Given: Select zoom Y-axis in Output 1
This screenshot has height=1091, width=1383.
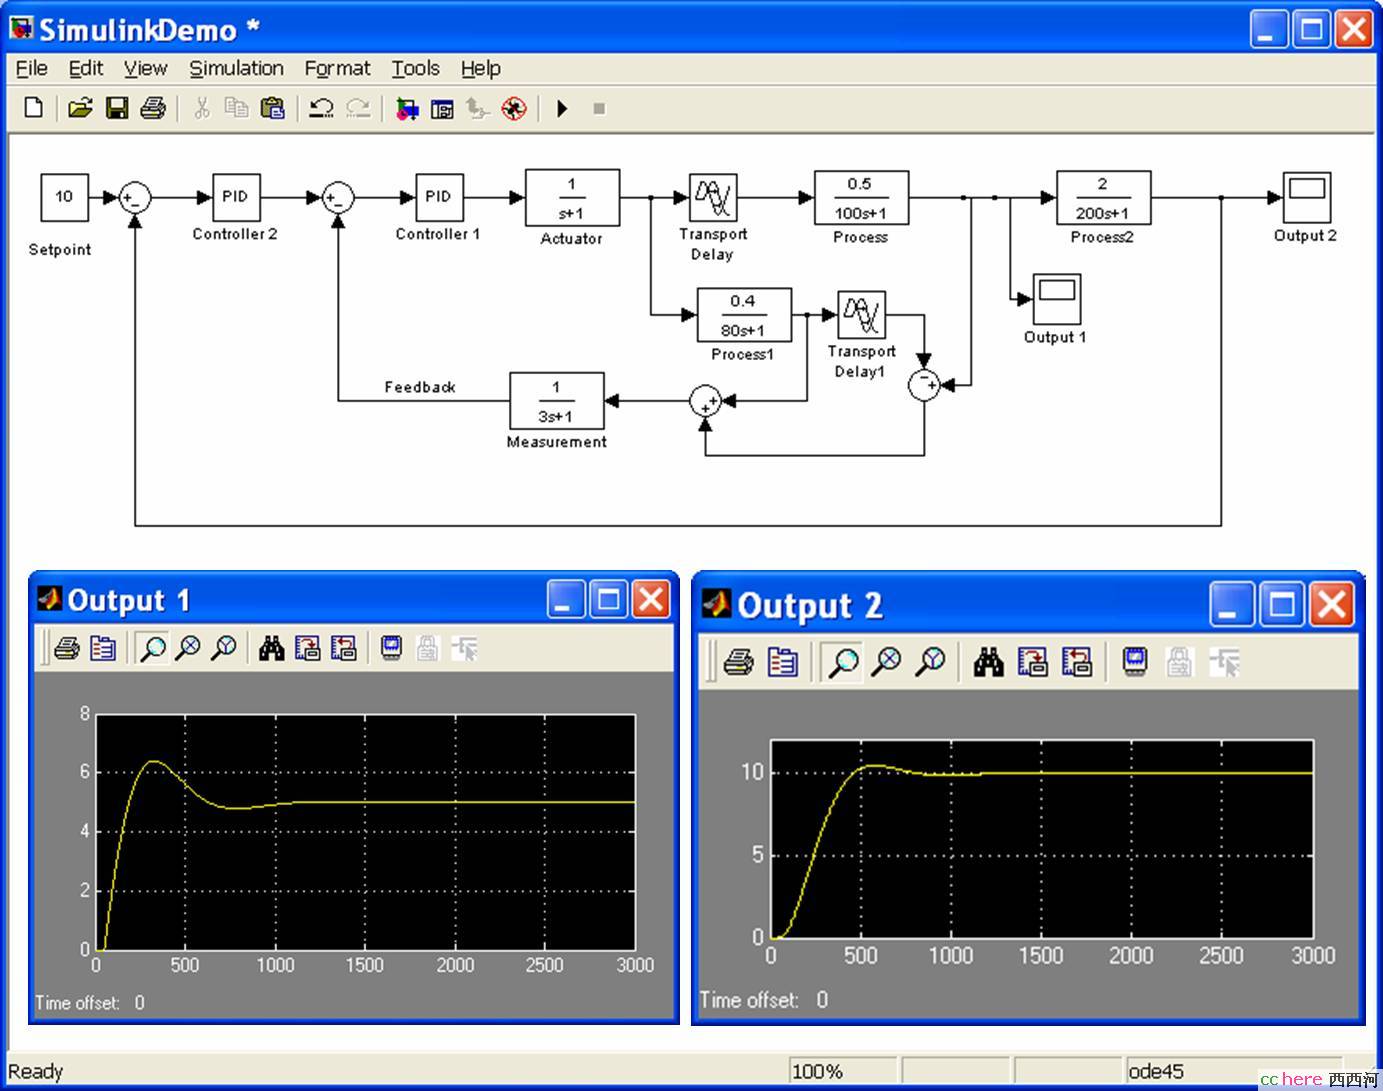Looking at the screenshot, I should tap(224, 648).
